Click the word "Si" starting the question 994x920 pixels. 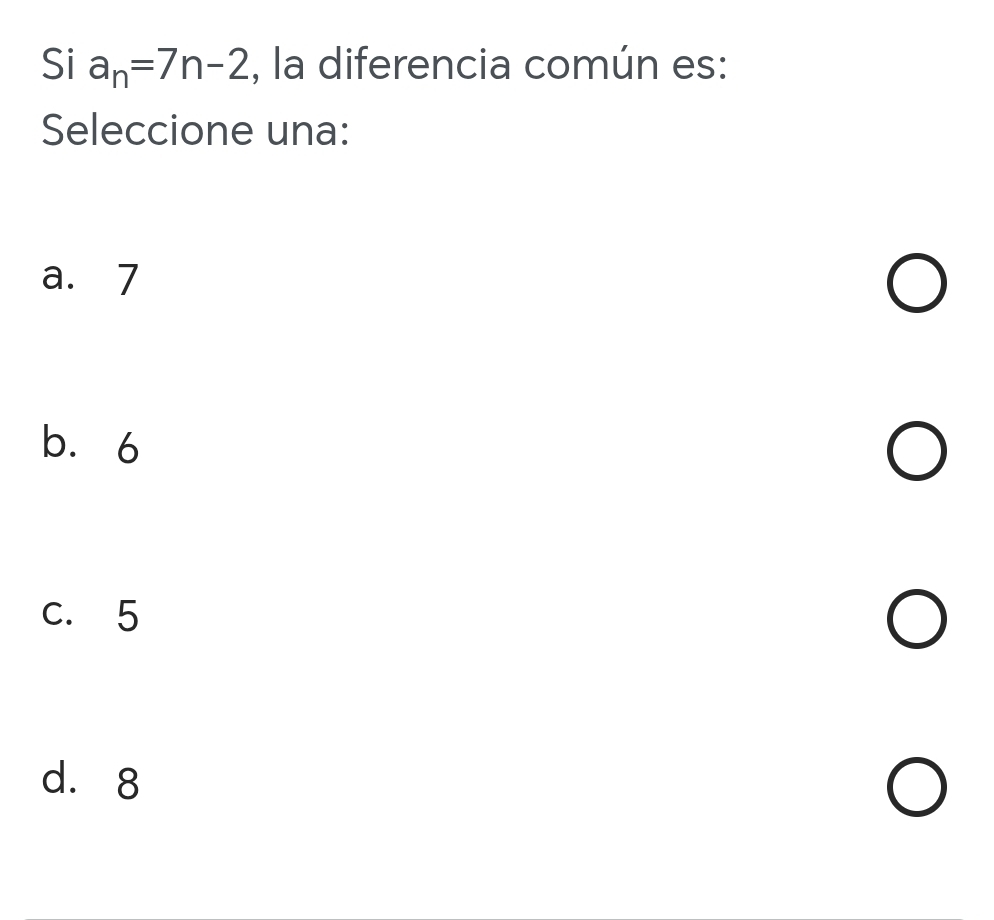click(x=58, y=66)
